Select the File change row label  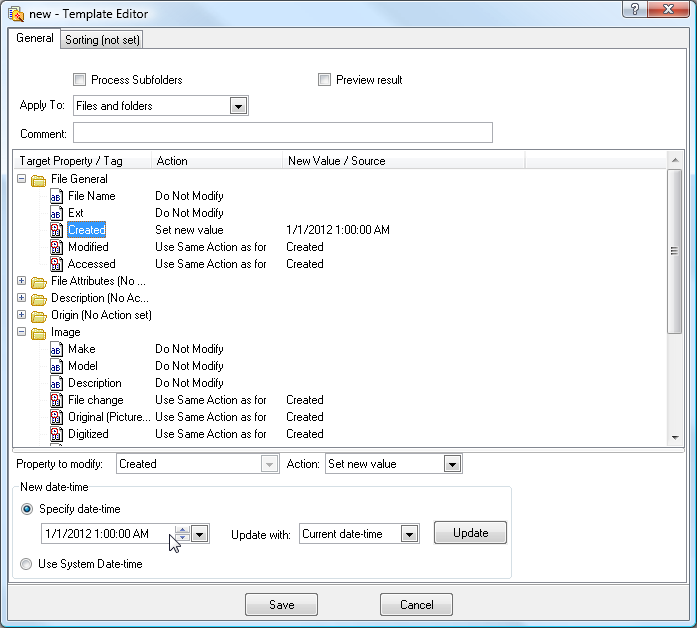(x=96, y=400)
